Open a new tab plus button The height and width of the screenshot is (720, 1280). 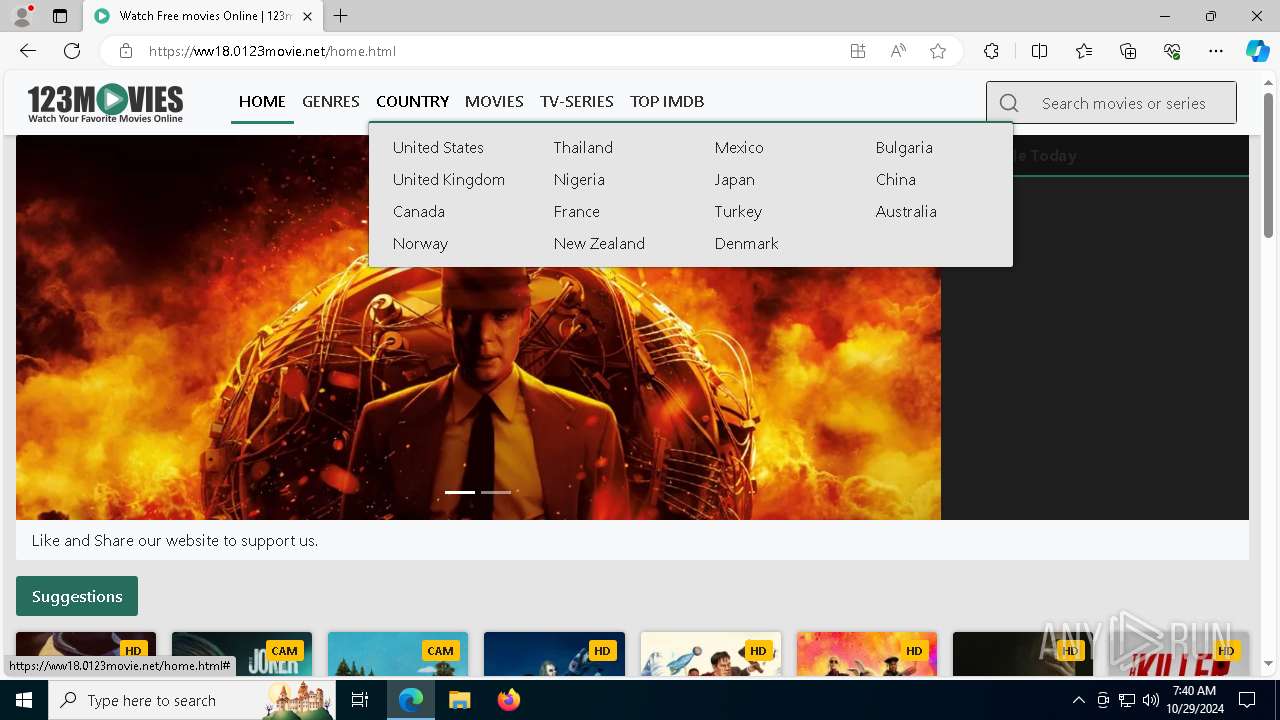(341, 16)
